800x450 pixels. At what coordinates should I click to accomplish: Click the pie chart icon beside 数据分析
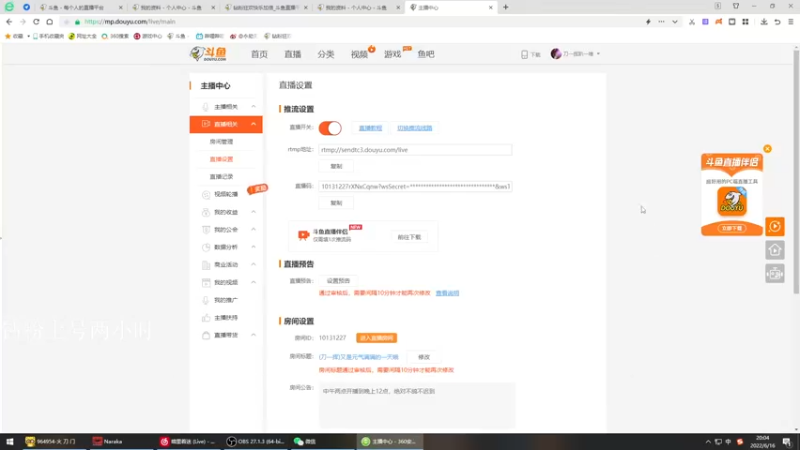click(x=206, y=247)
